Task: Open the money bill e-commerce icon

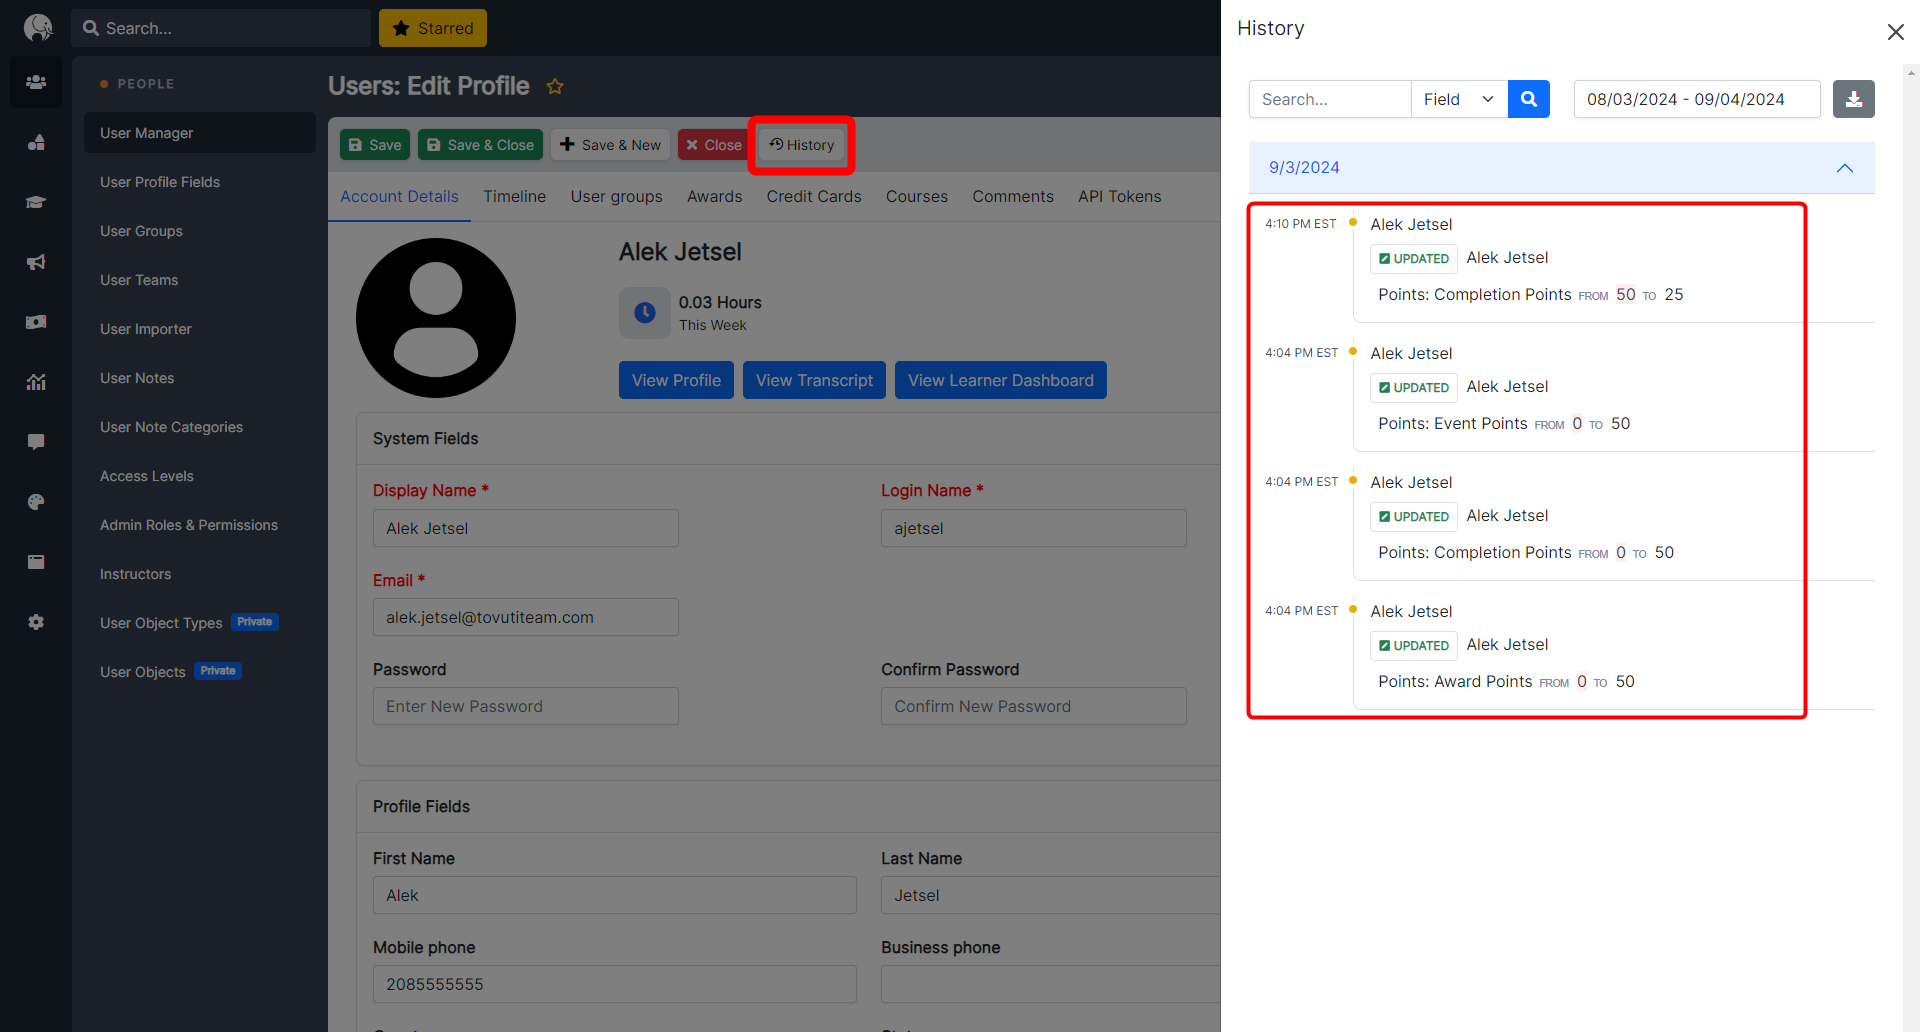Action: pos(36,322)
